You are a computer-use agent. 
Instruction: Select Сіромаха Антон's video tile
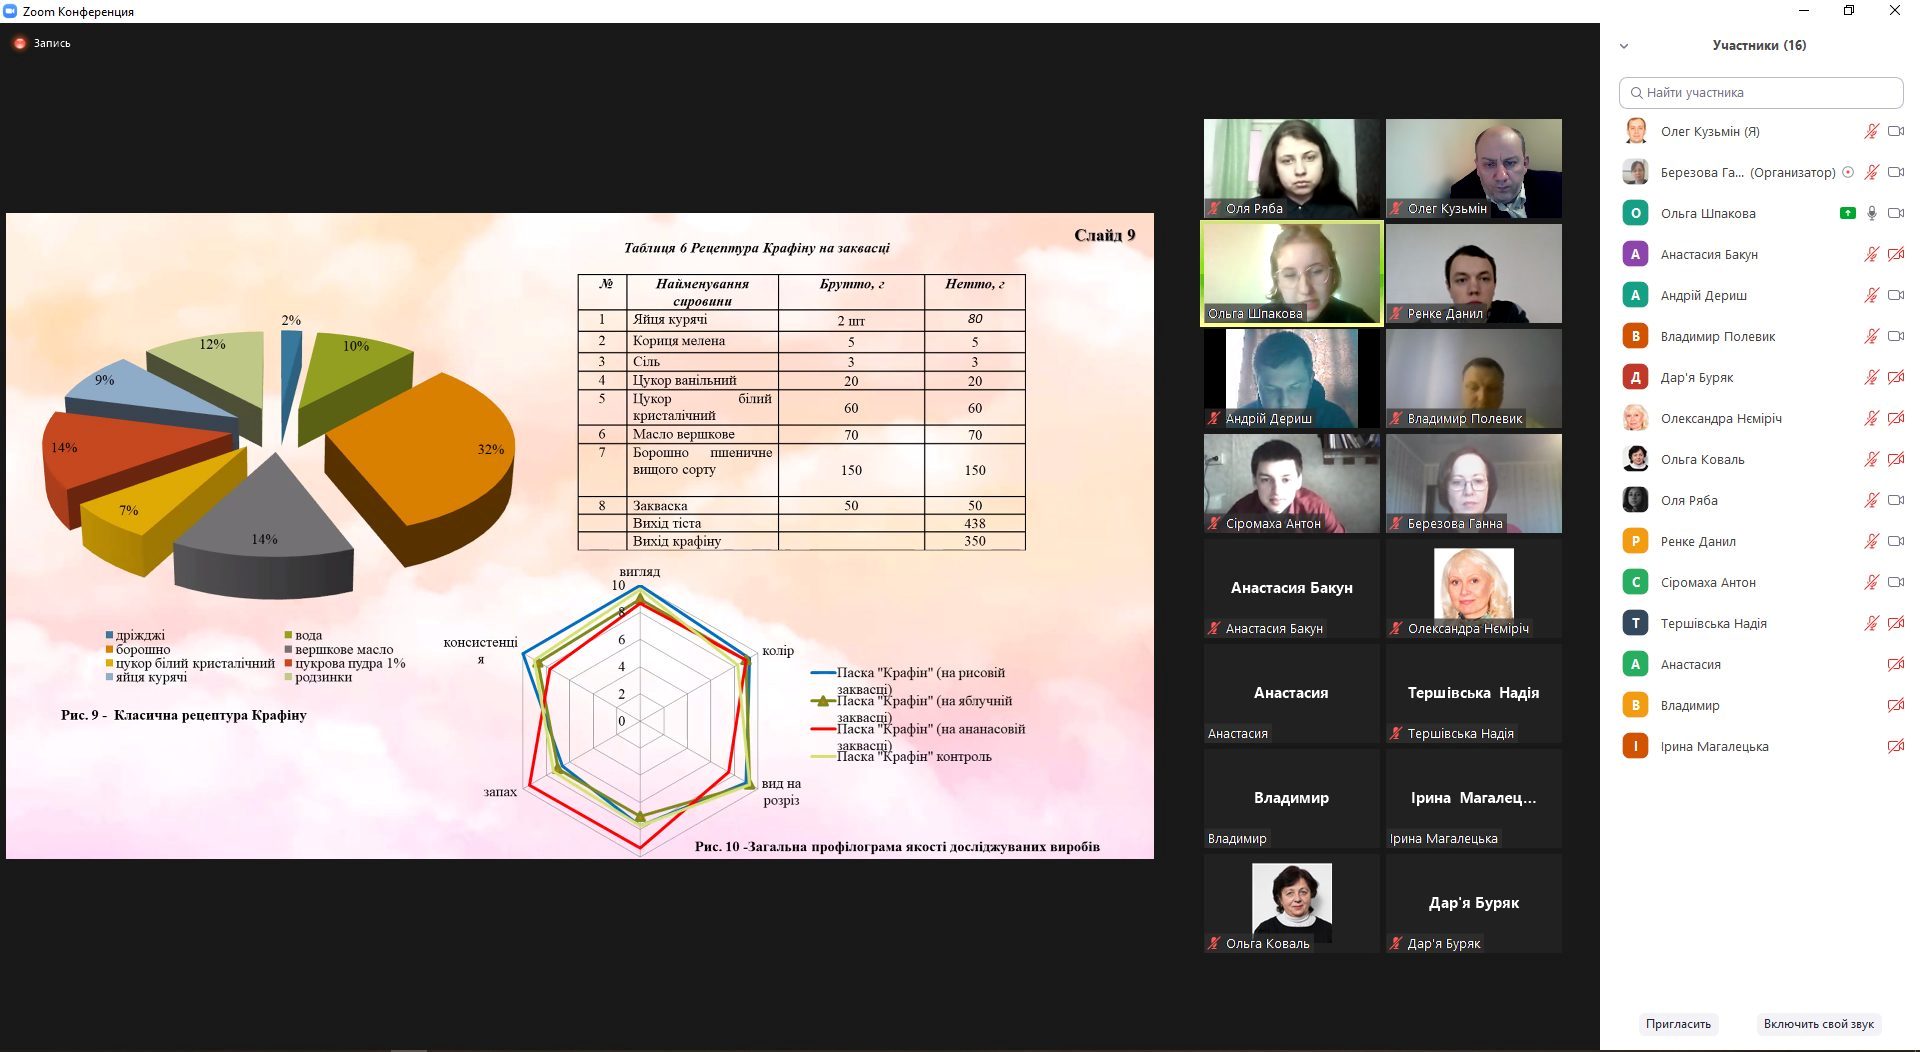(1291, 483)
